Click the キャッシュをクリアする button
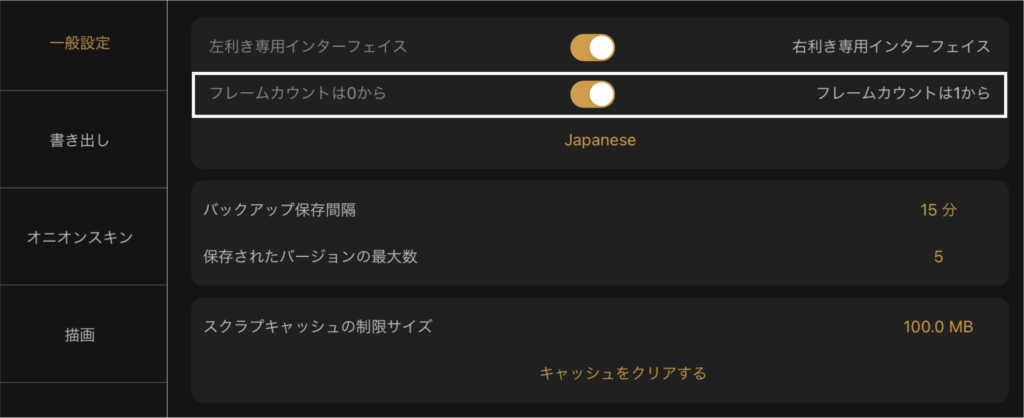The height and width of the screenshot is (418, 1024). click(623, 373)
